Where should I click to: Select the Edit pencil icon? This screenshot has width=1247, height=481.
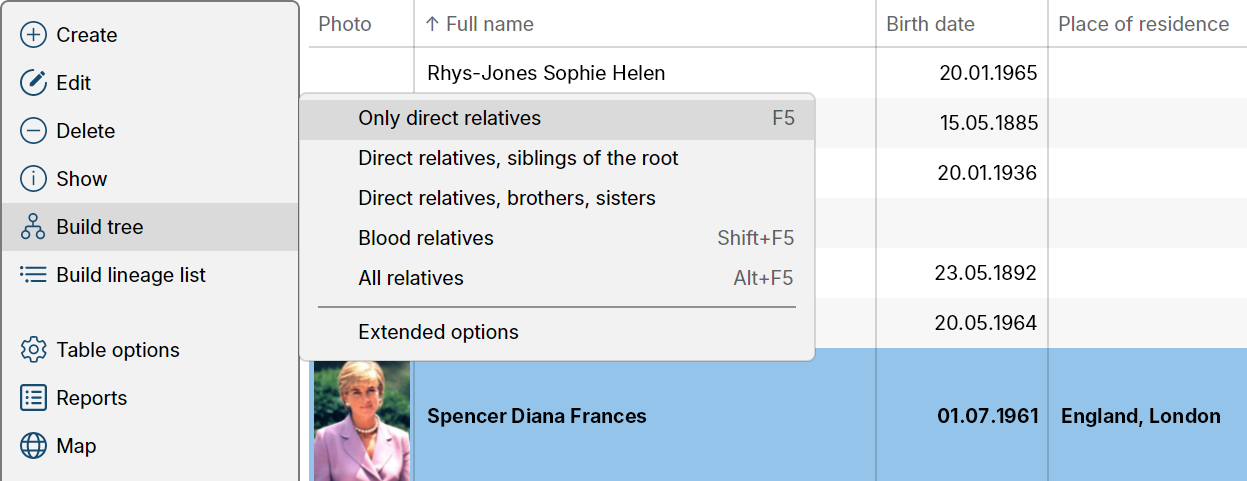coord(34,83)
